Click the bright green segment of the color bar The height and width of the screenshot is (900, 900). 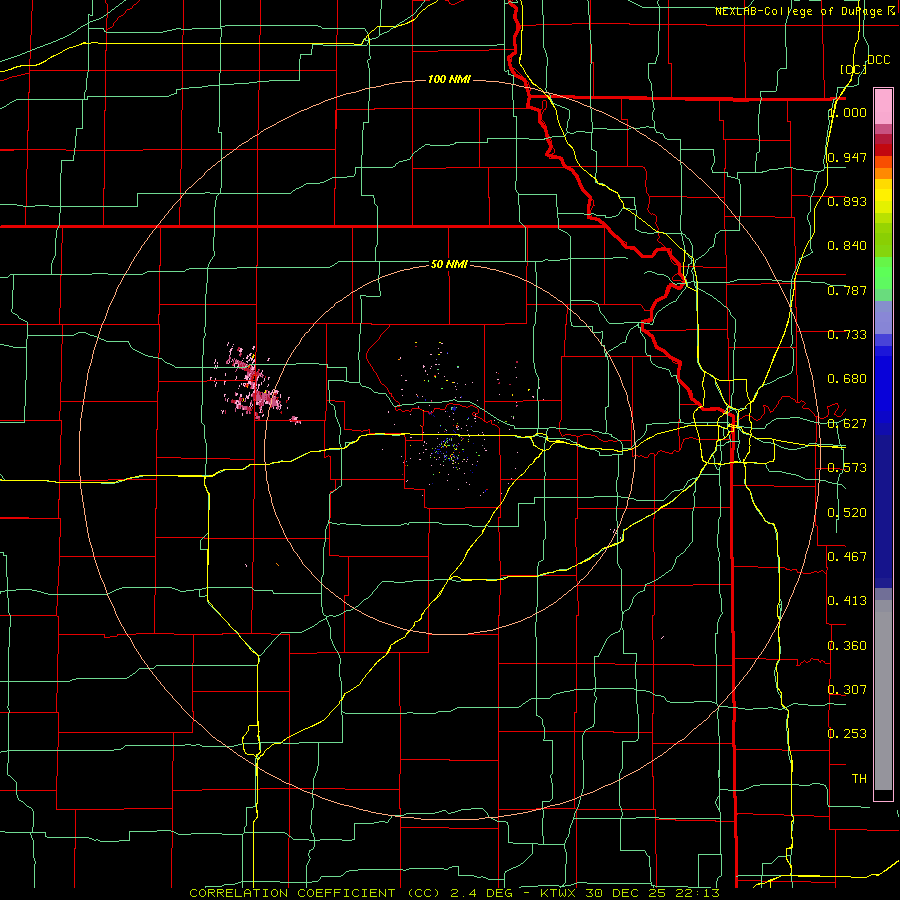(883, 273)
